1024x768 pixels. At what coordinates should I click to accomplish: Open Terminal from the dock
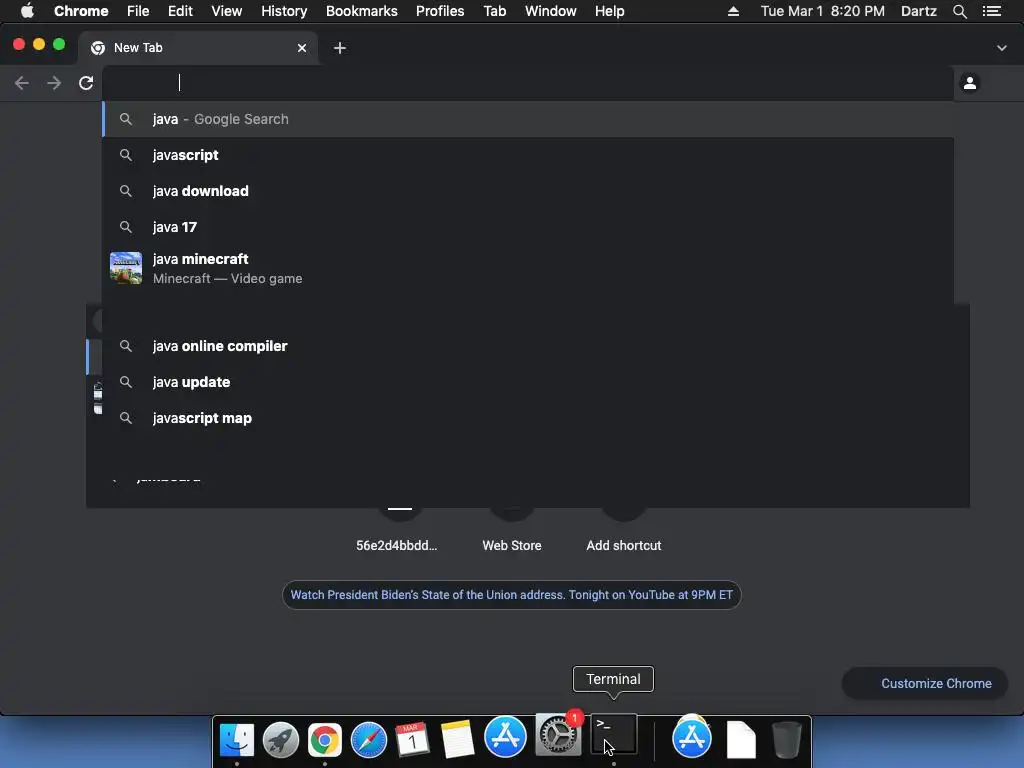pos(613,735)
